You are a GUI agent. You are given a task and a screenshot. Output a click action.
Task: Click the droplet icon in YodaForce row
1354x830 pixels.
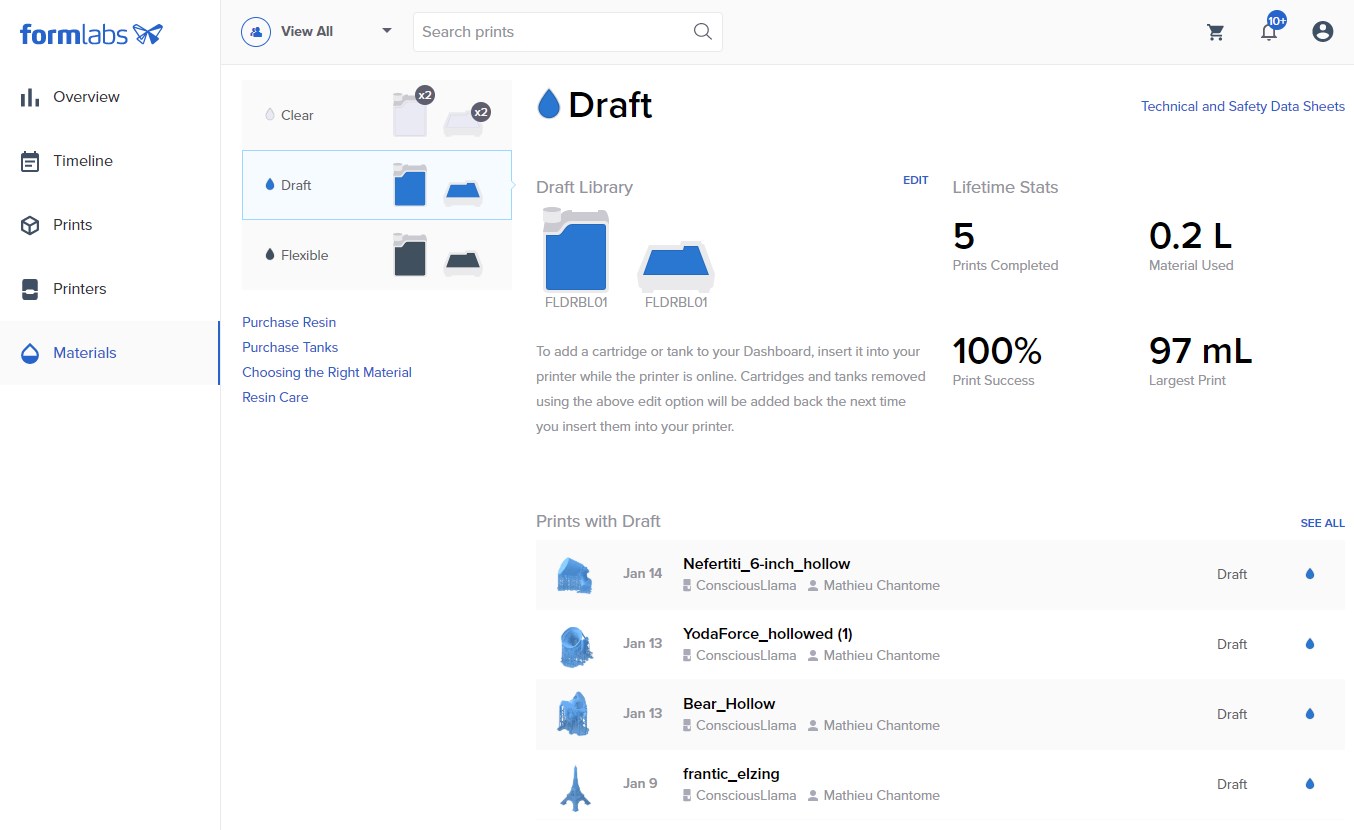click(x=1310, y=644)
